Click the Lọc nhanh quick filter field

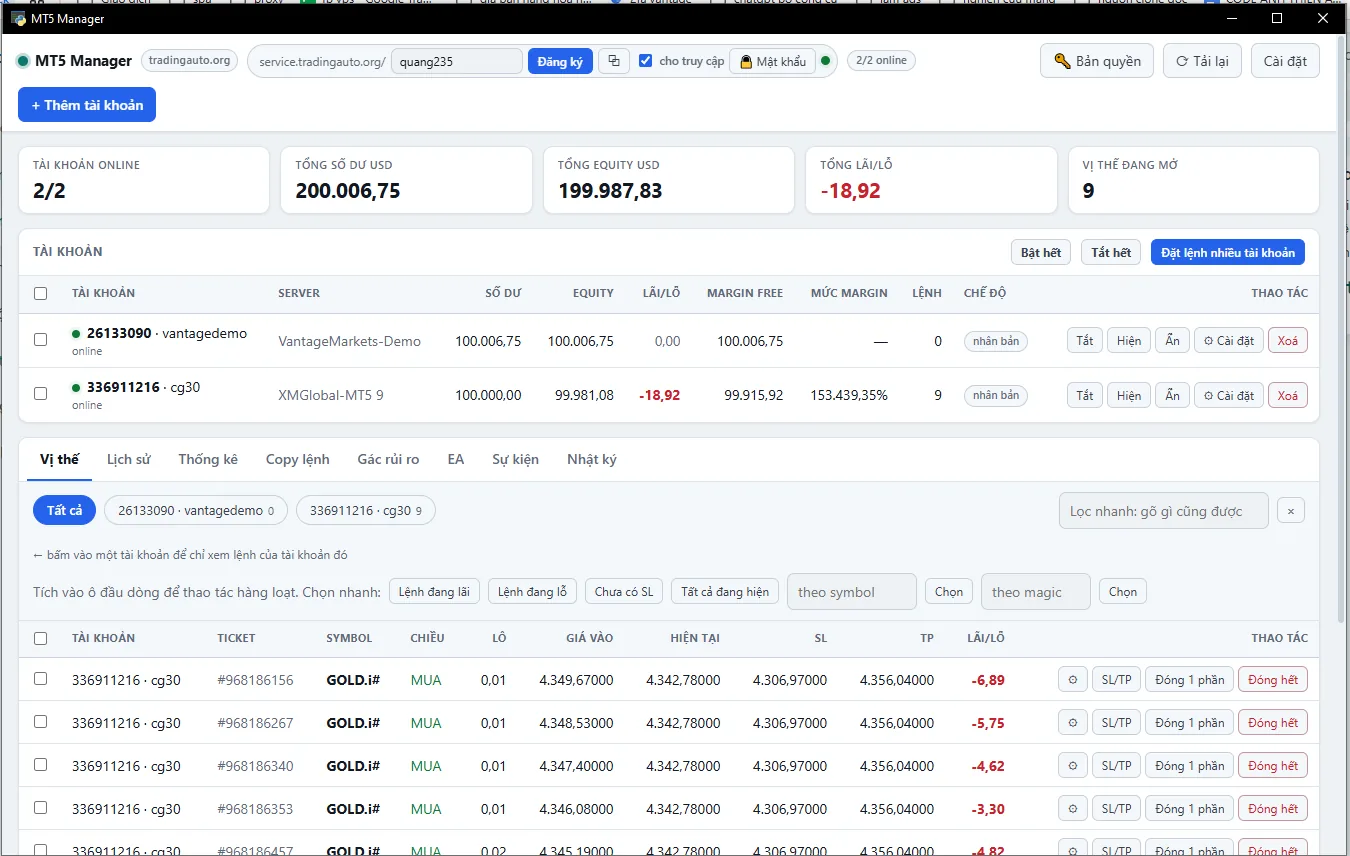(x=1164, y=511)
